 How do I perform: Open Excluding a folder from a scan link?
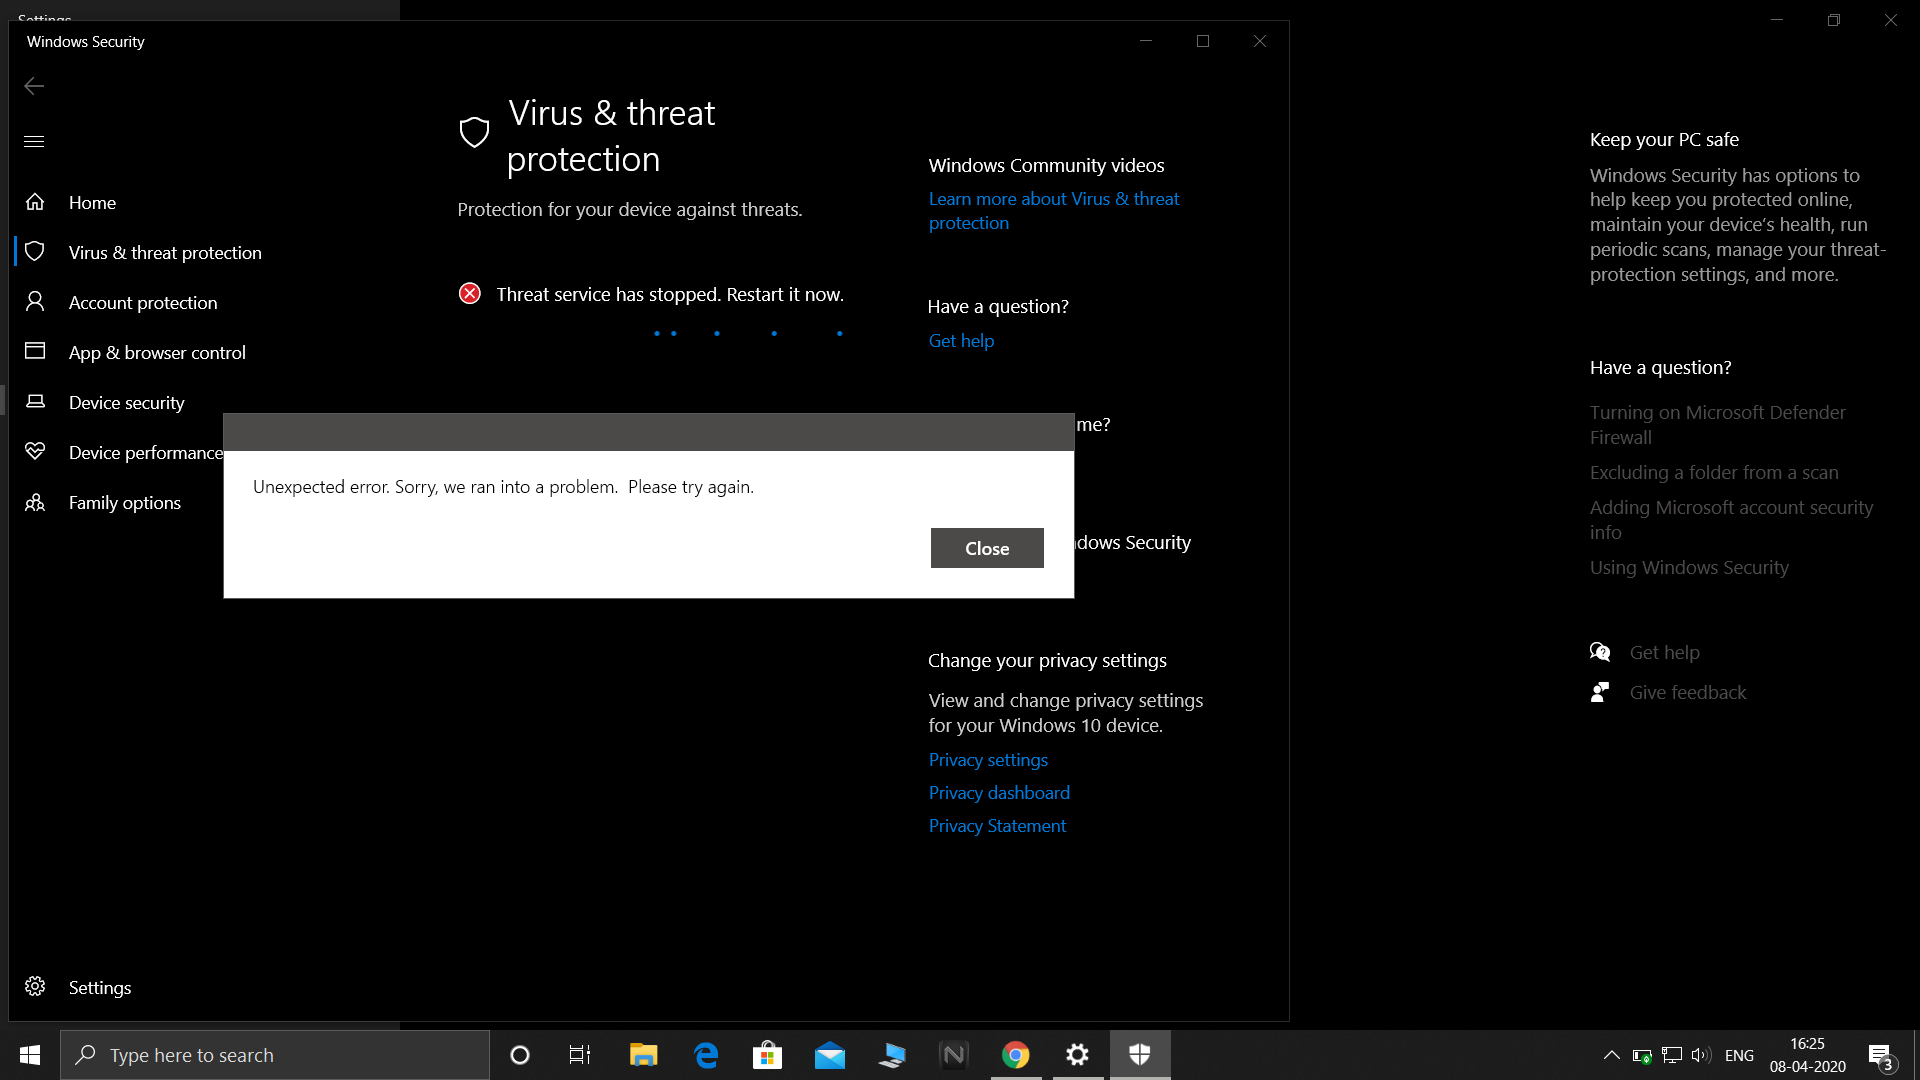(1714, 472)
